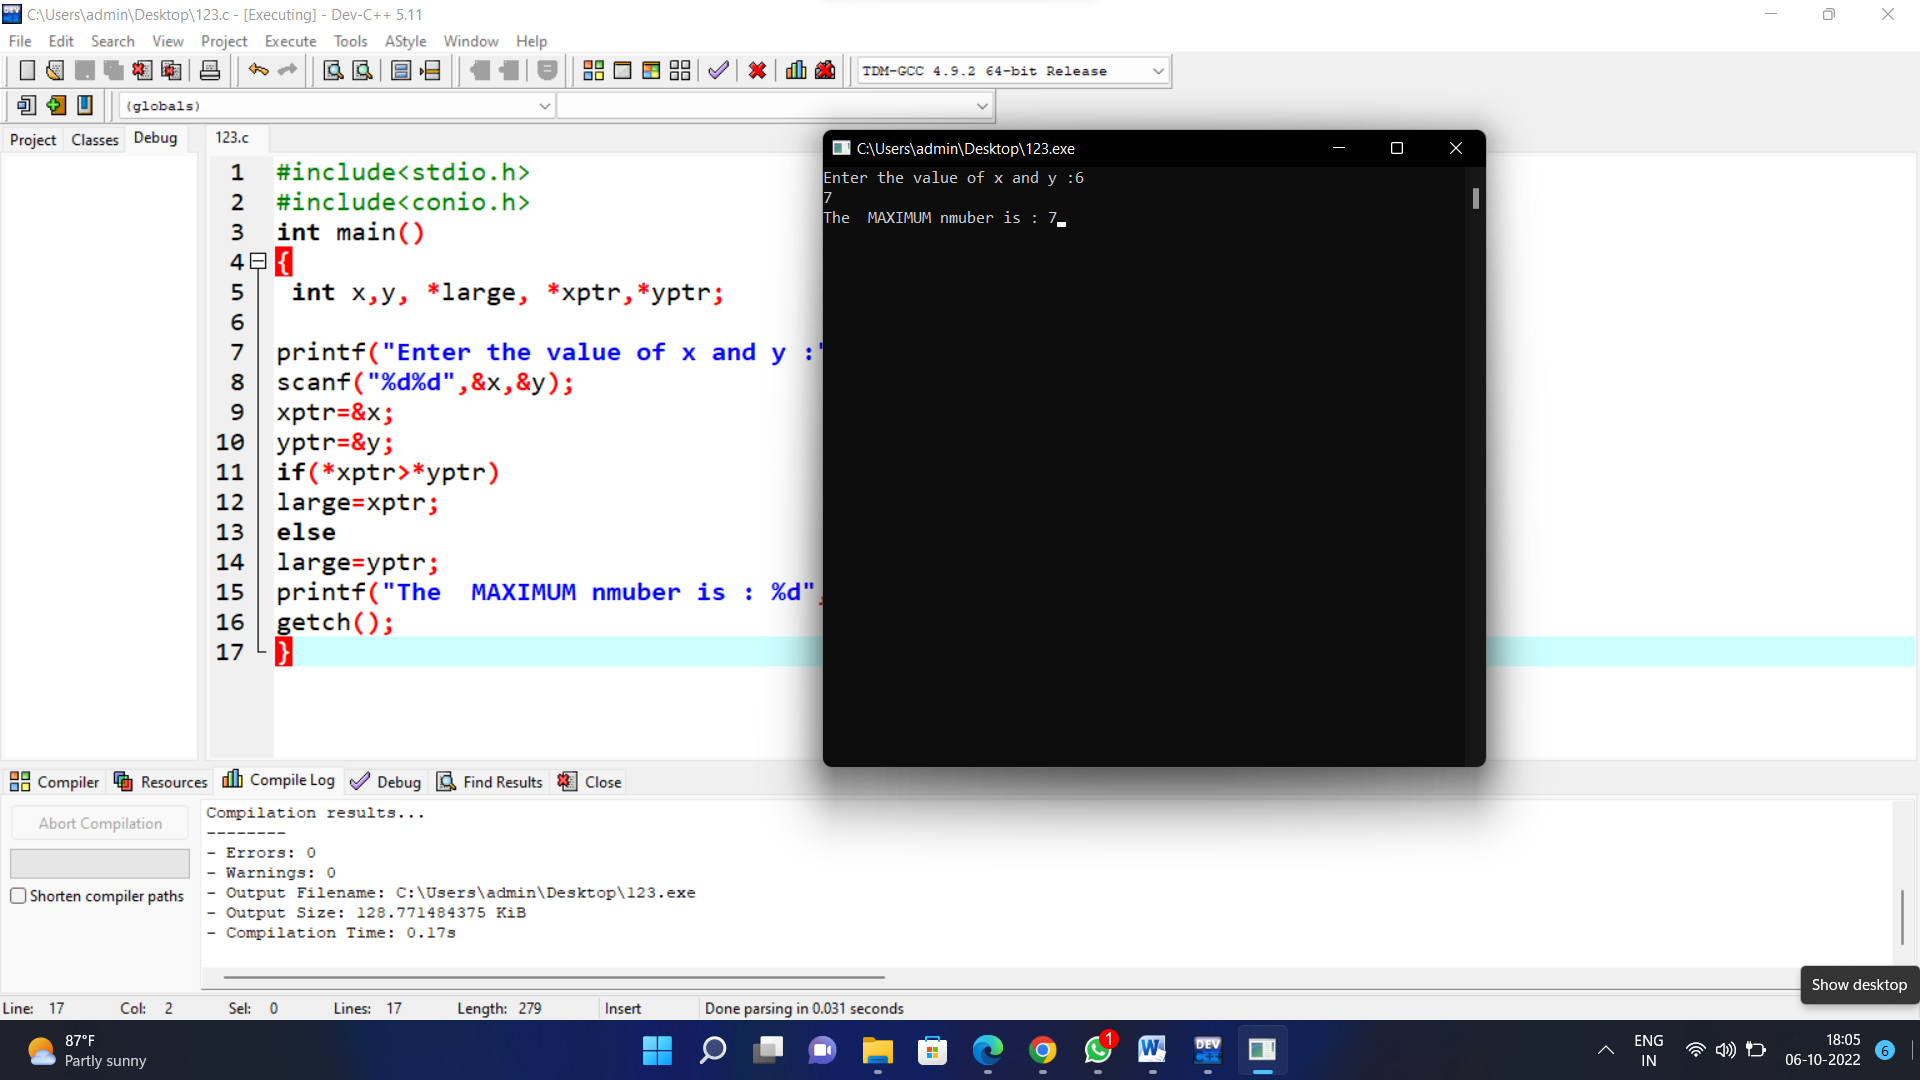Open the Find Results tab
Image resolution: width=1920 pixels, height=1080 pixels.
tap(490, 782)
